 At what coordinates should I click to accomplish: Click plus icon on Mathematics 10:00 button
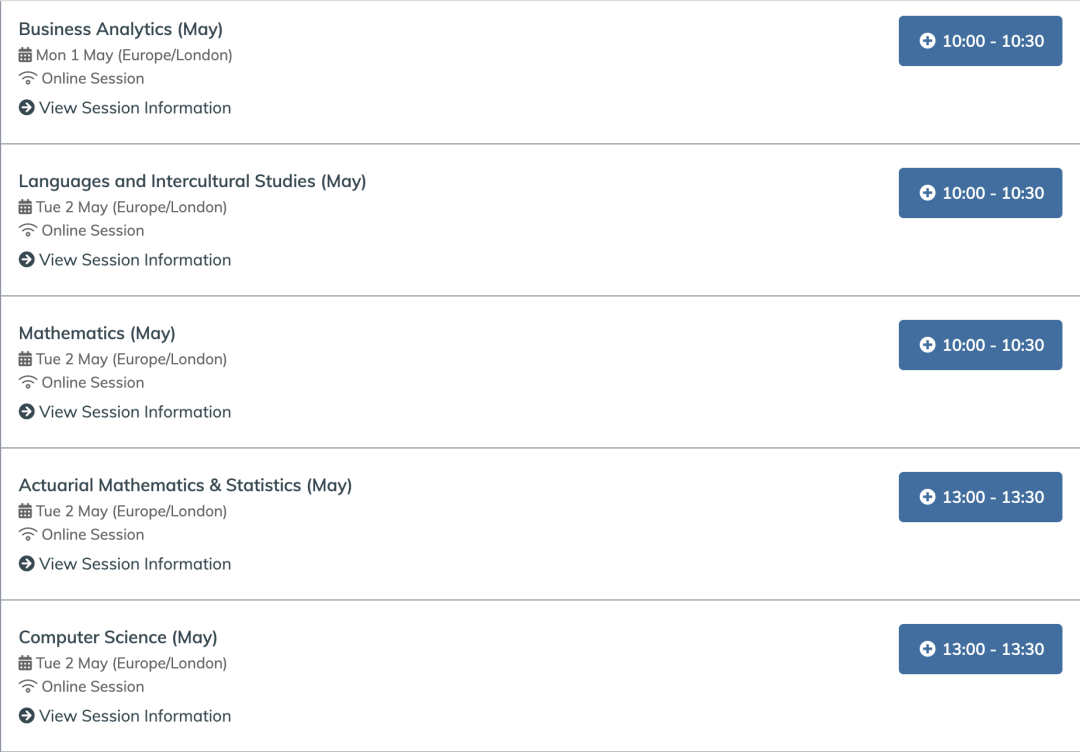(927, 345)
